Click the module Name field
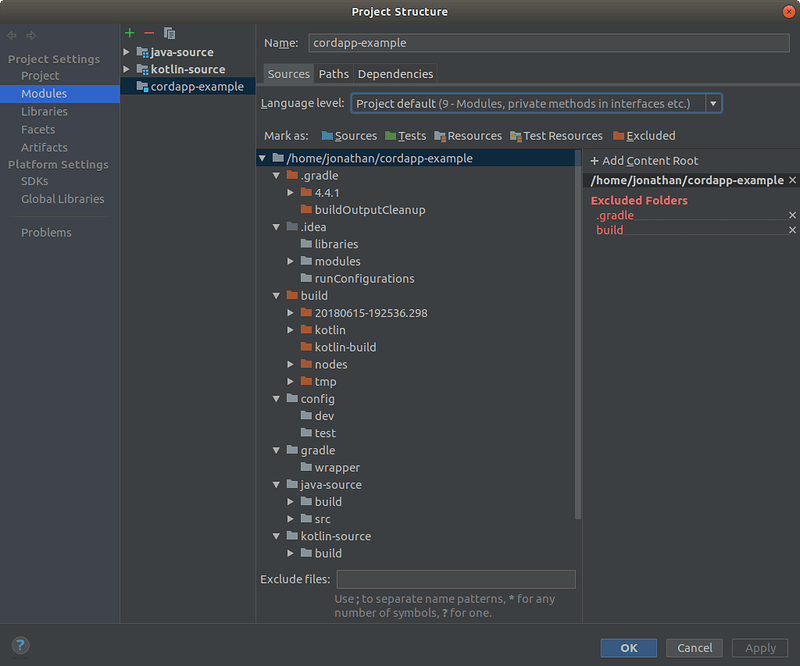This screenshot has width=800, height=666. [x=548, y=43]
